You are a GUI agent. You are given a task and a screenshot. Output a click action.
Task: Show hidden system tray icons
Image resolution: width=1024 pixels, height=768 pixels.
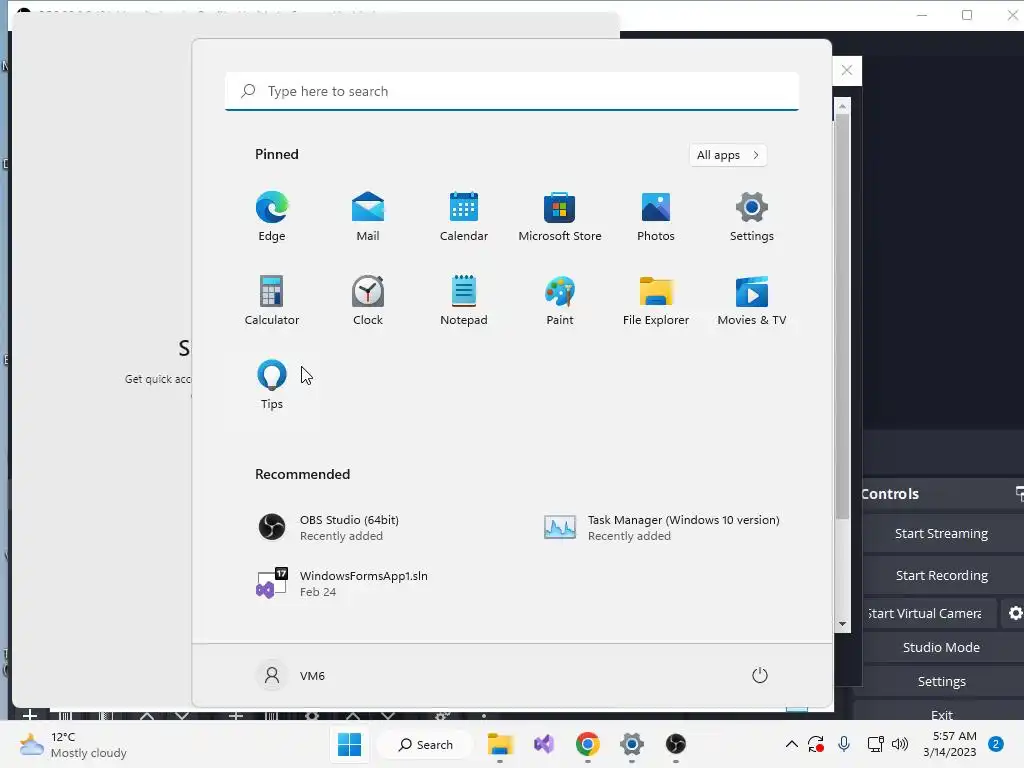792,744
